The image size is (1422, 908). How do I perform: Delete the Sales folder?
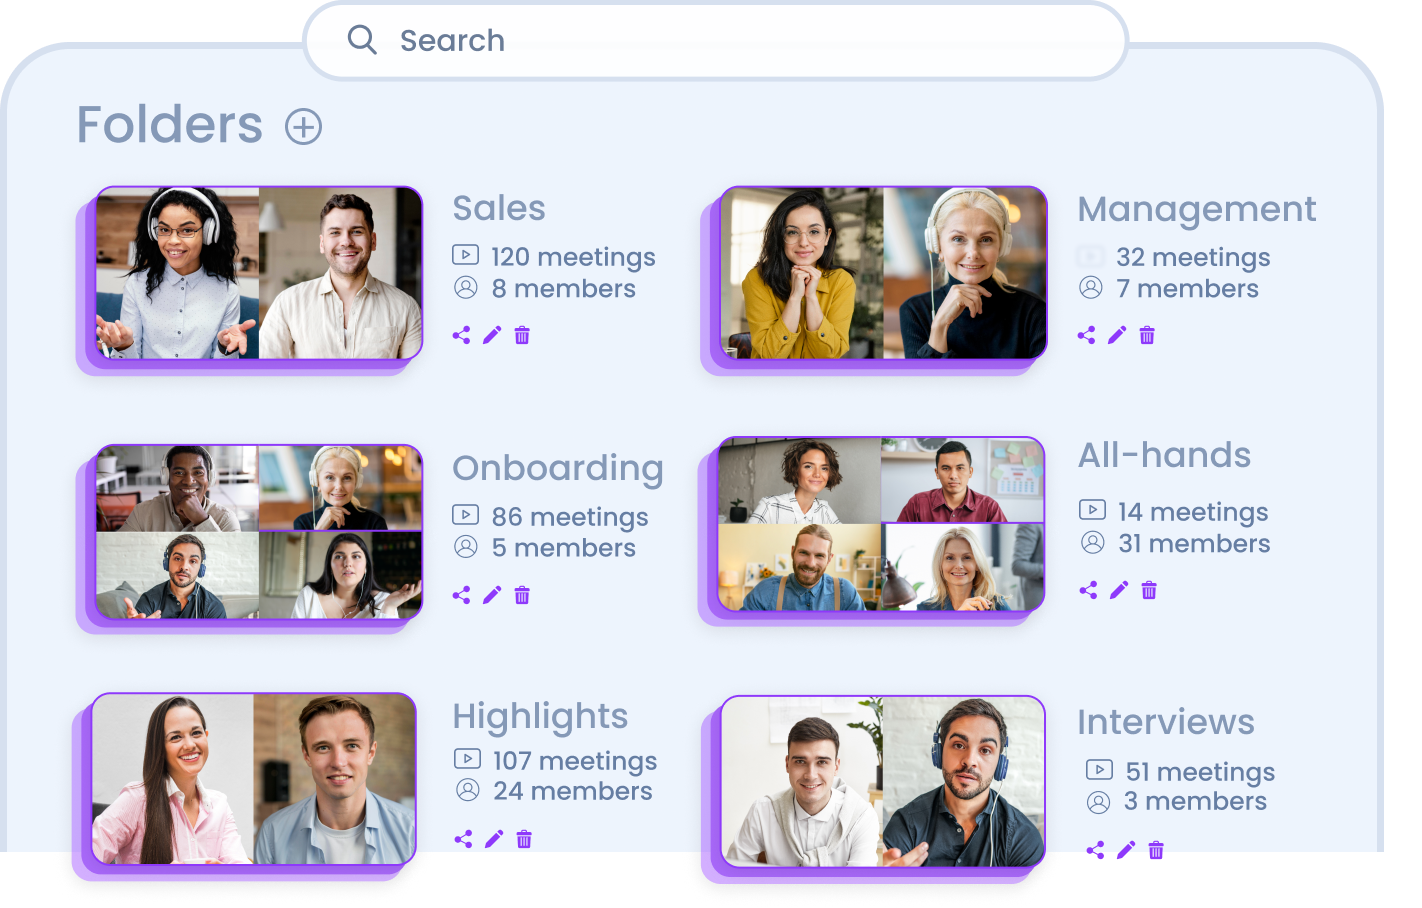tap(522, 335)
